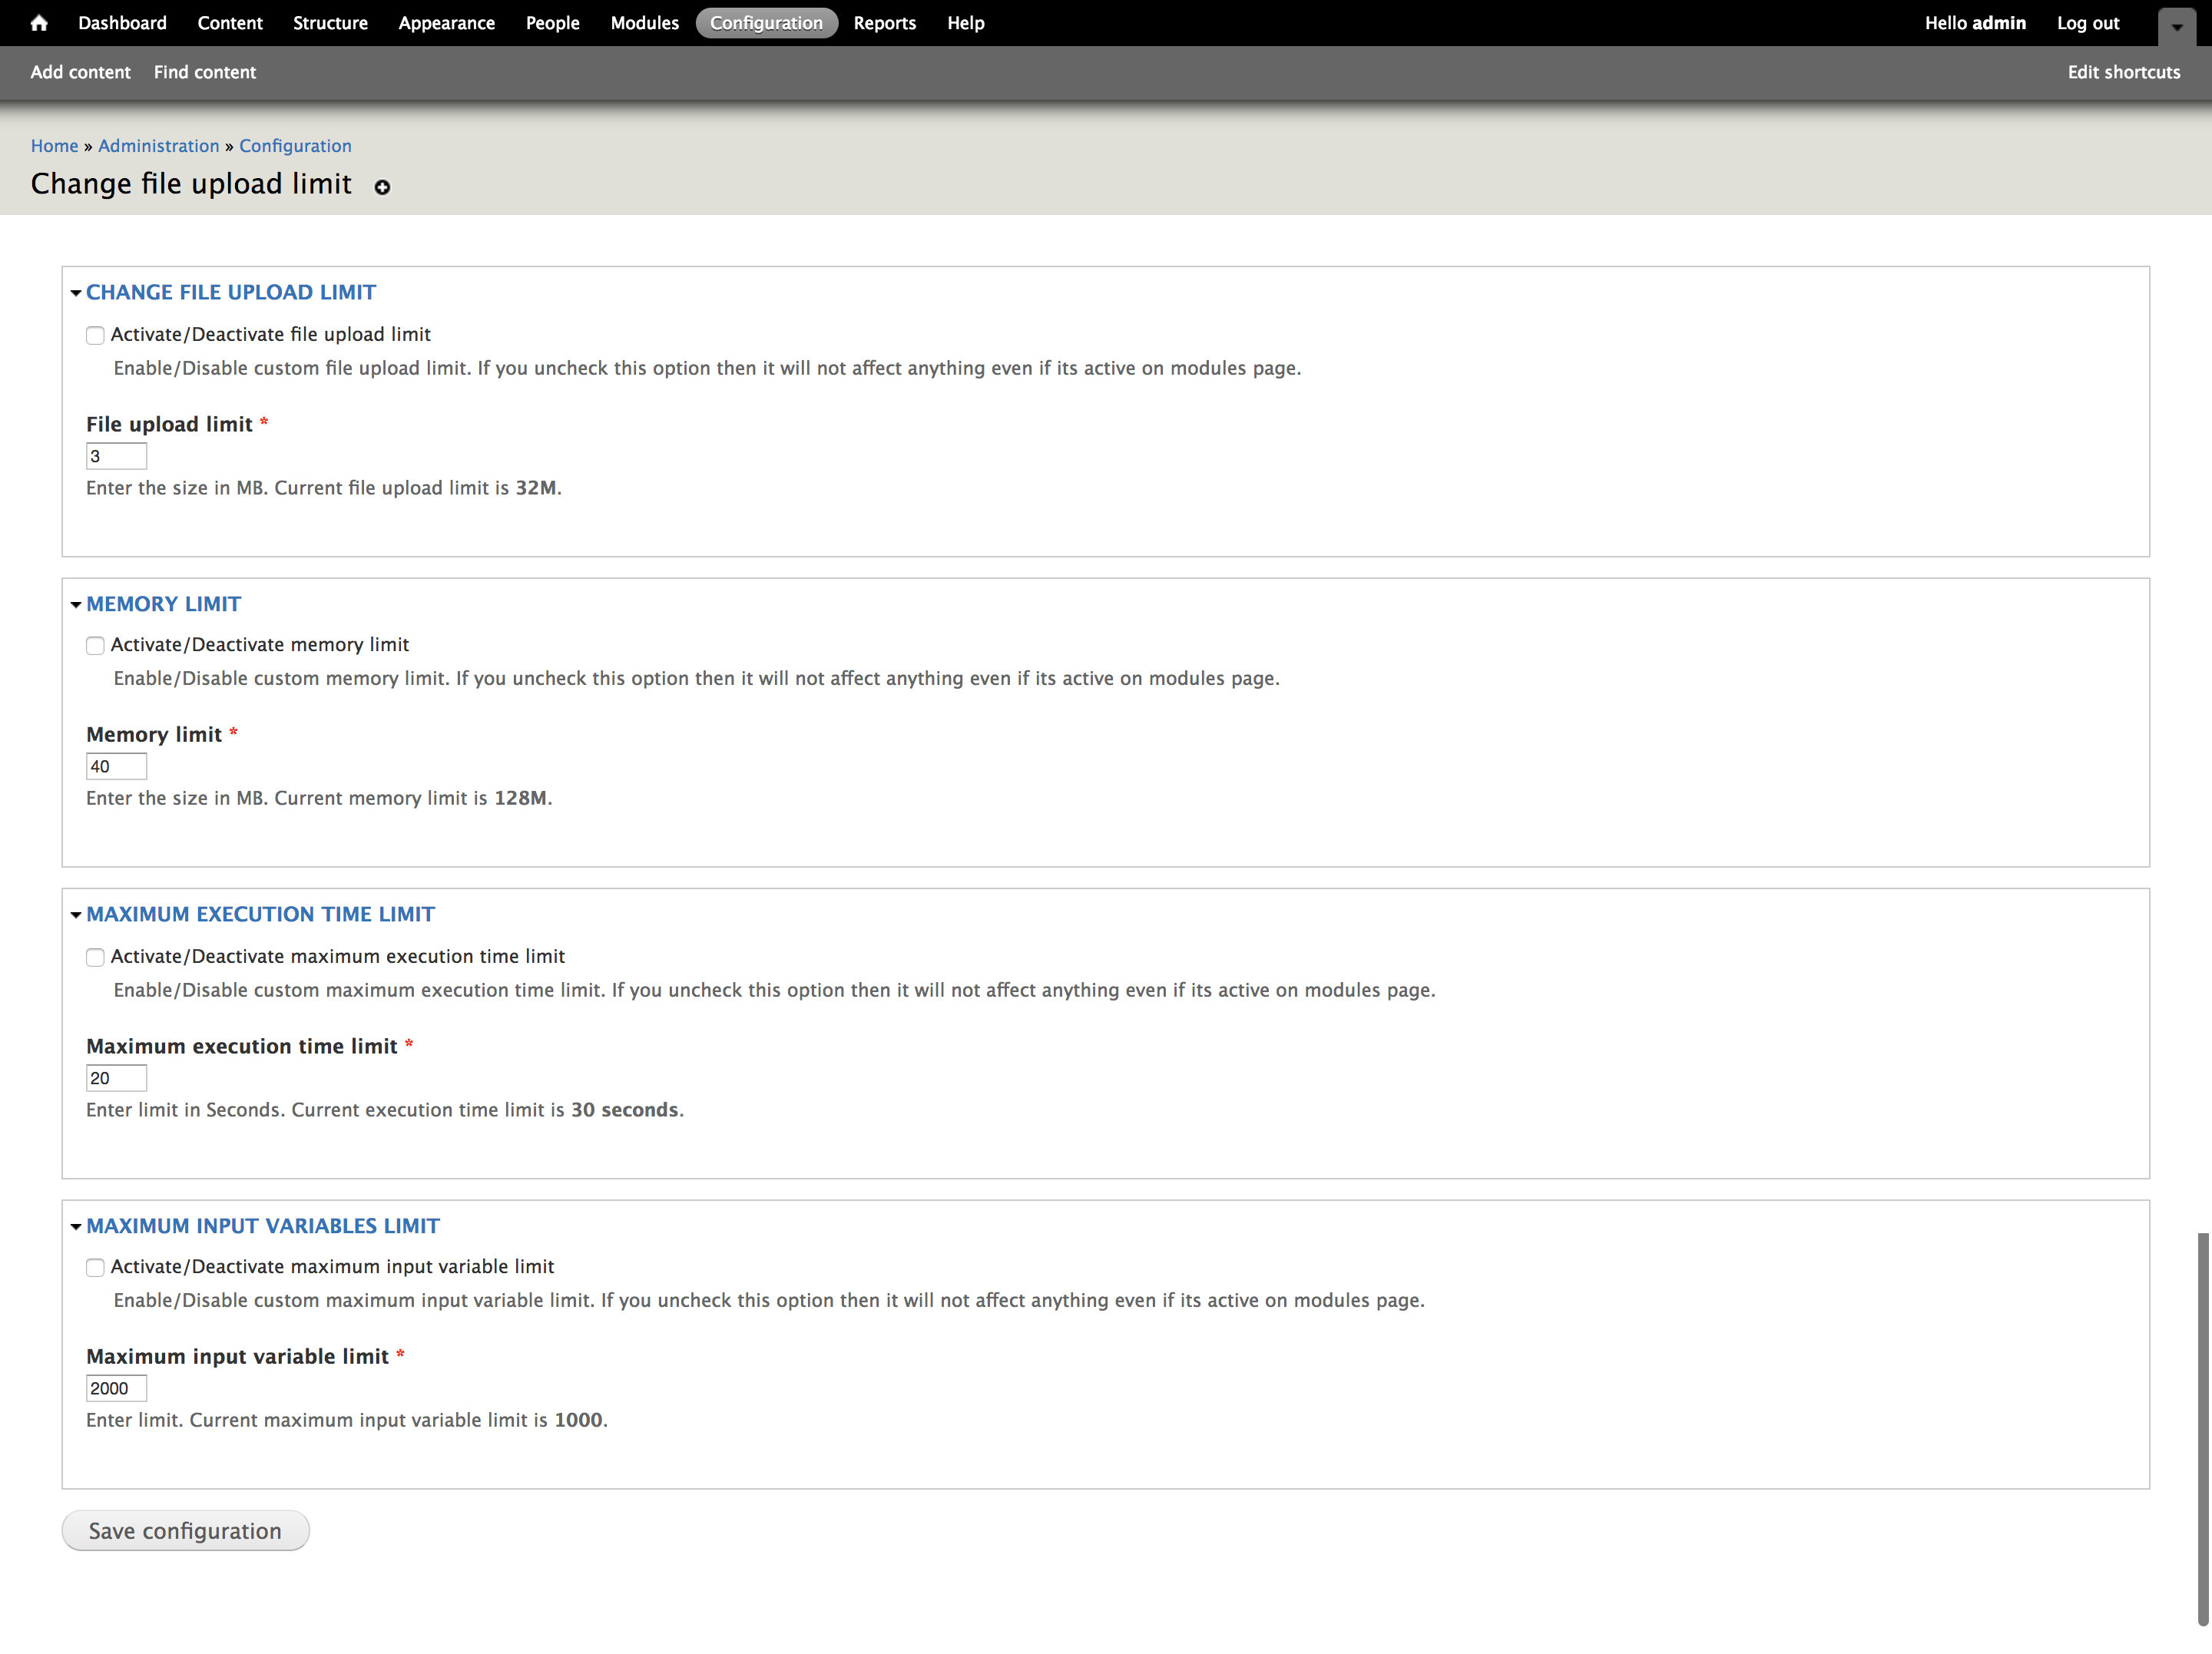Click Add content in the shortcut bar
This screenshot has height=1654, width=2212.
point(80,72)
